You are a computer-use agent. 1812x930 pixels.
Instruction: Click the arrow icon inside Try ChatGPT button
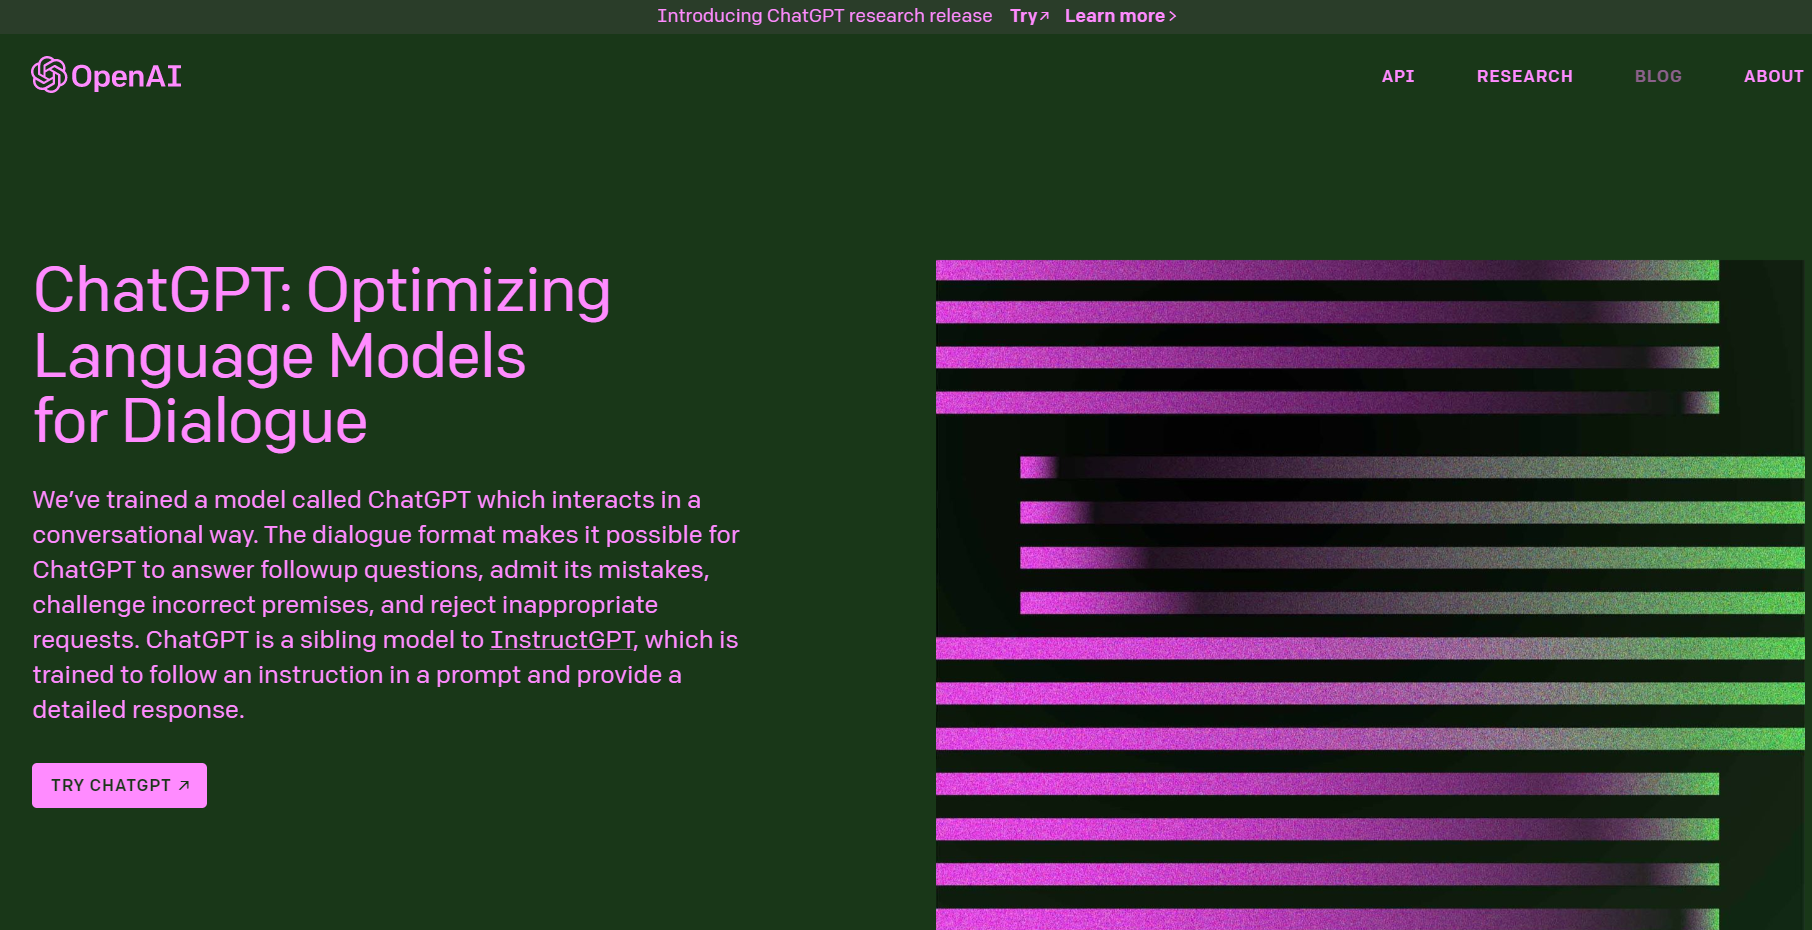184,786
